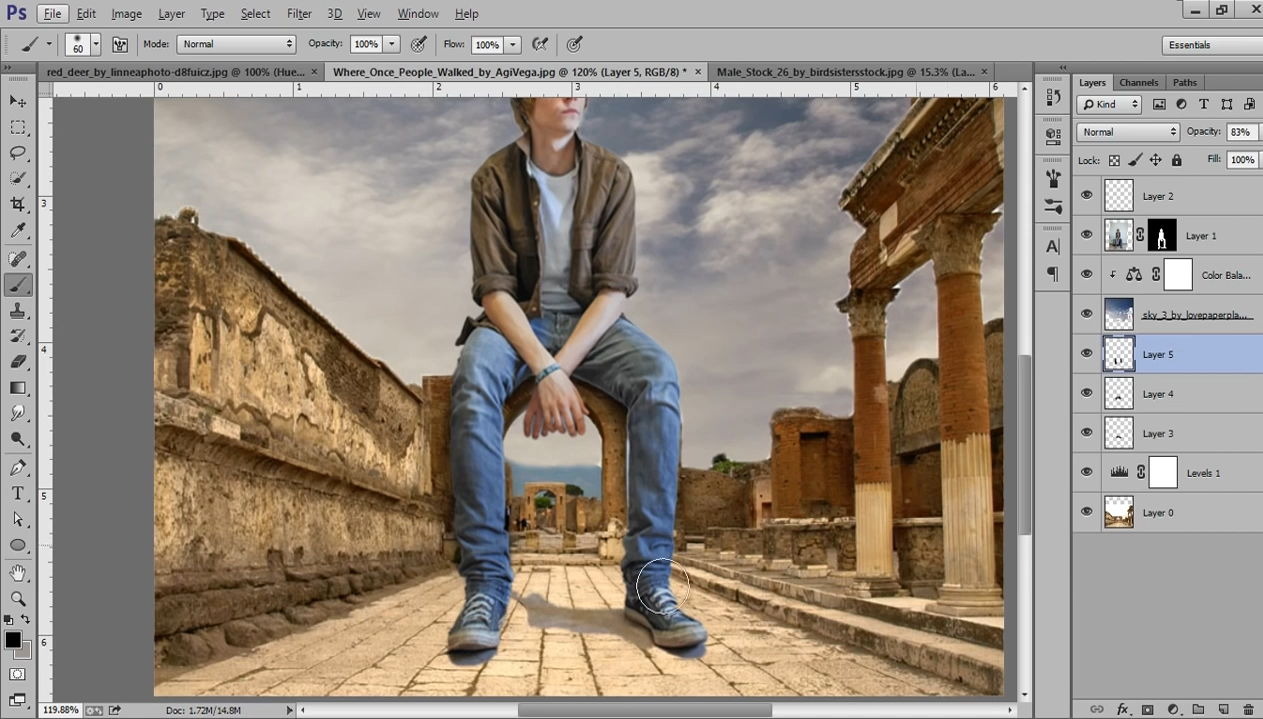Toggle visibility of Layer 0

(1087, 512)
